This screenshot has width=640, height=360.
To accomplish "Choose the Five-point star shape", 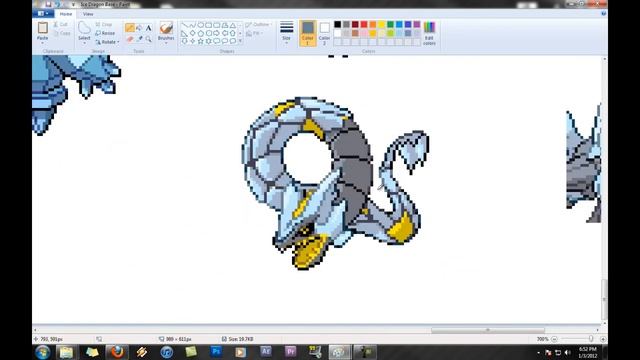I will [200, 41].
